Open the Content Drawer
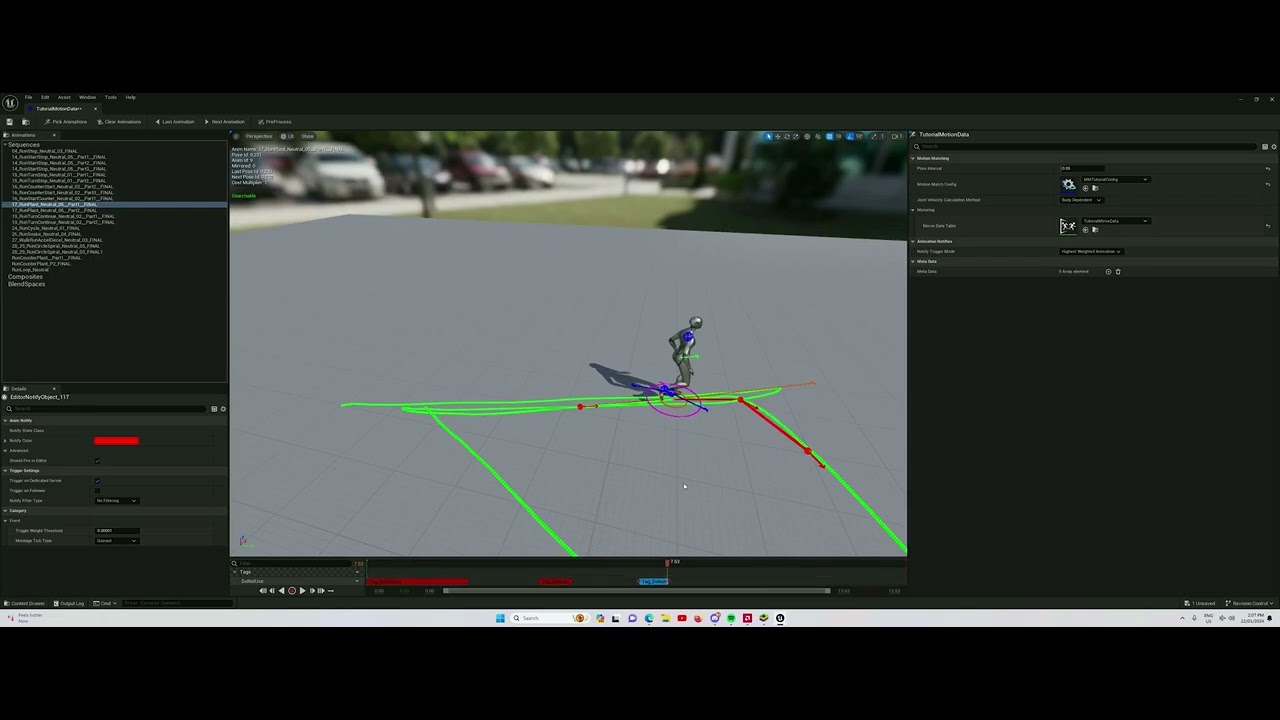 click(26, 603)
